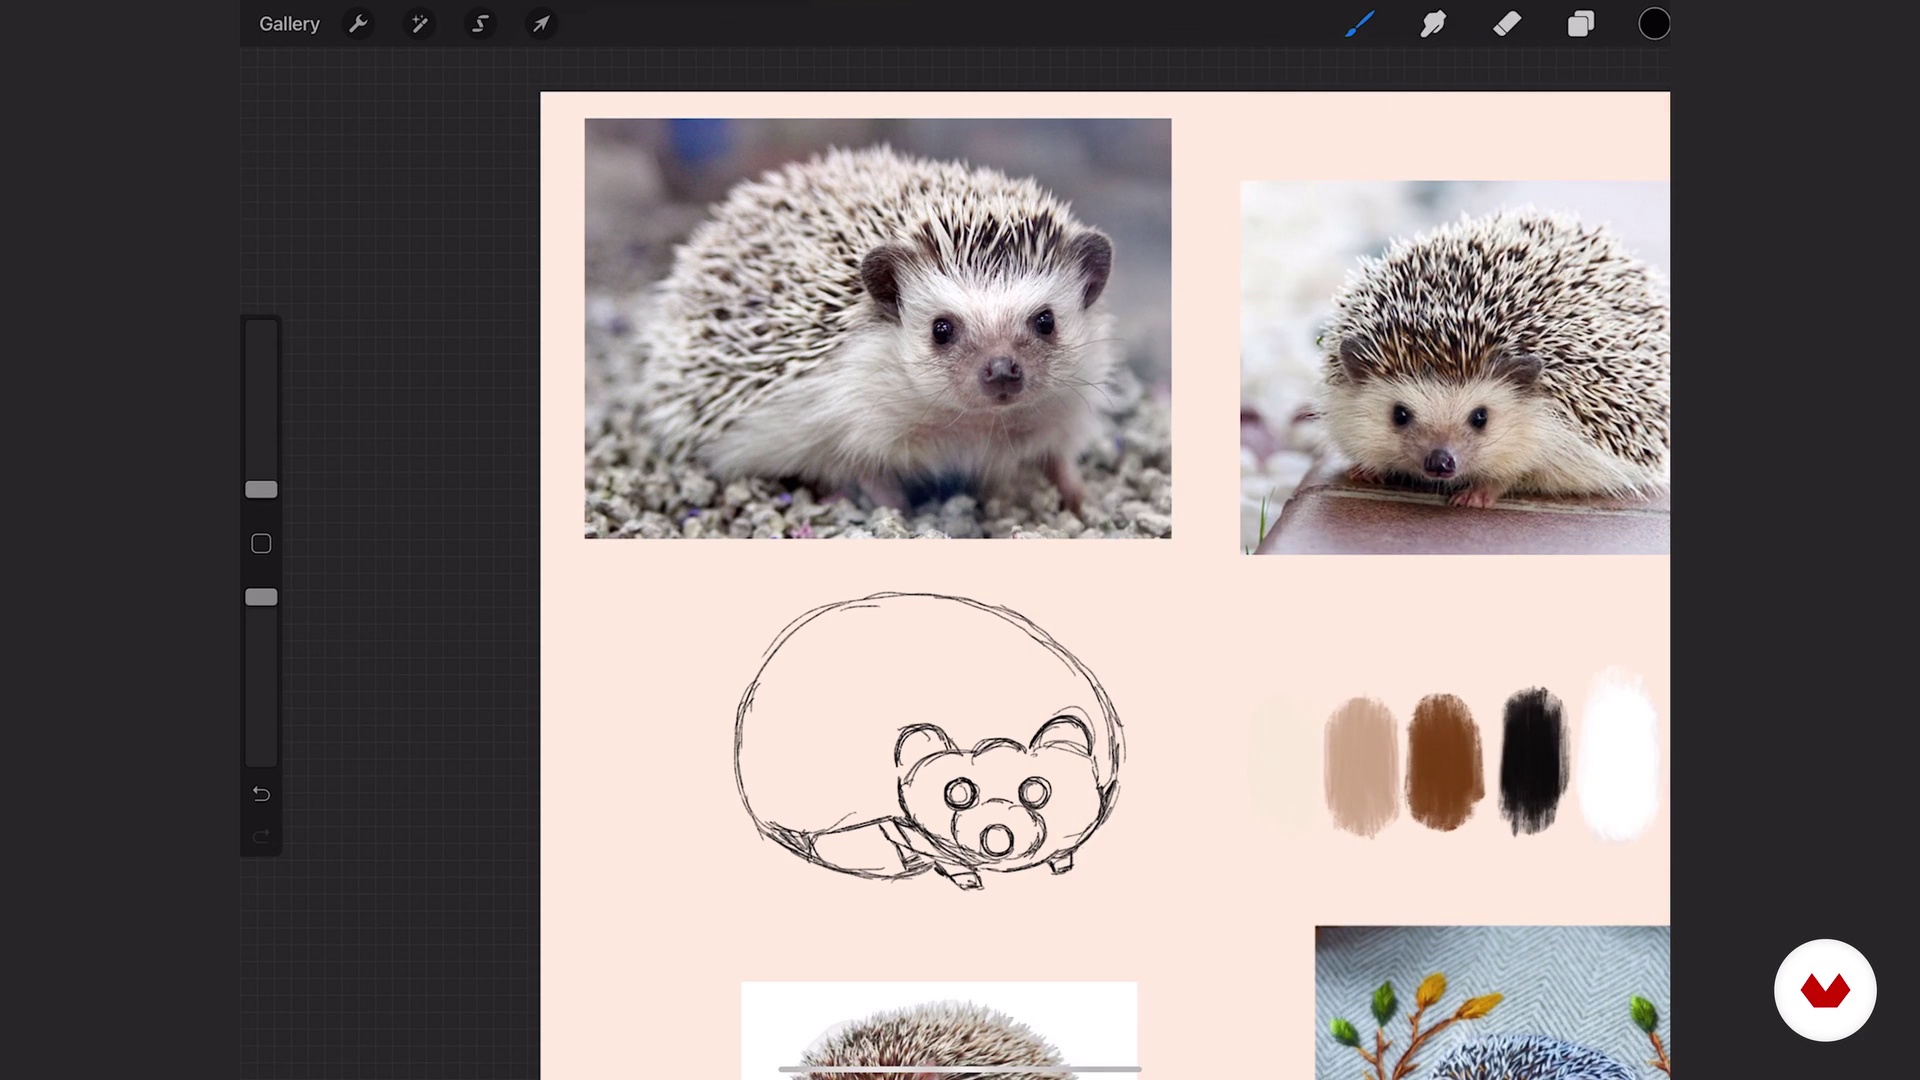Select the Transform arrow tool

(541, 24)
